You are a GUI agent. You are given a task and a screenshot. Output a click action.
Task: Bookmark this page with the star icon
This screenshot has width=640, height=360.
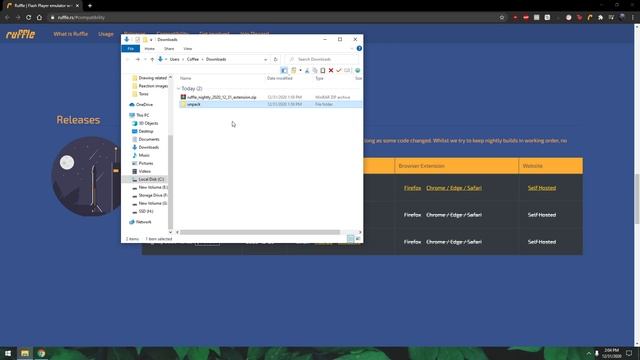point(502,18)
